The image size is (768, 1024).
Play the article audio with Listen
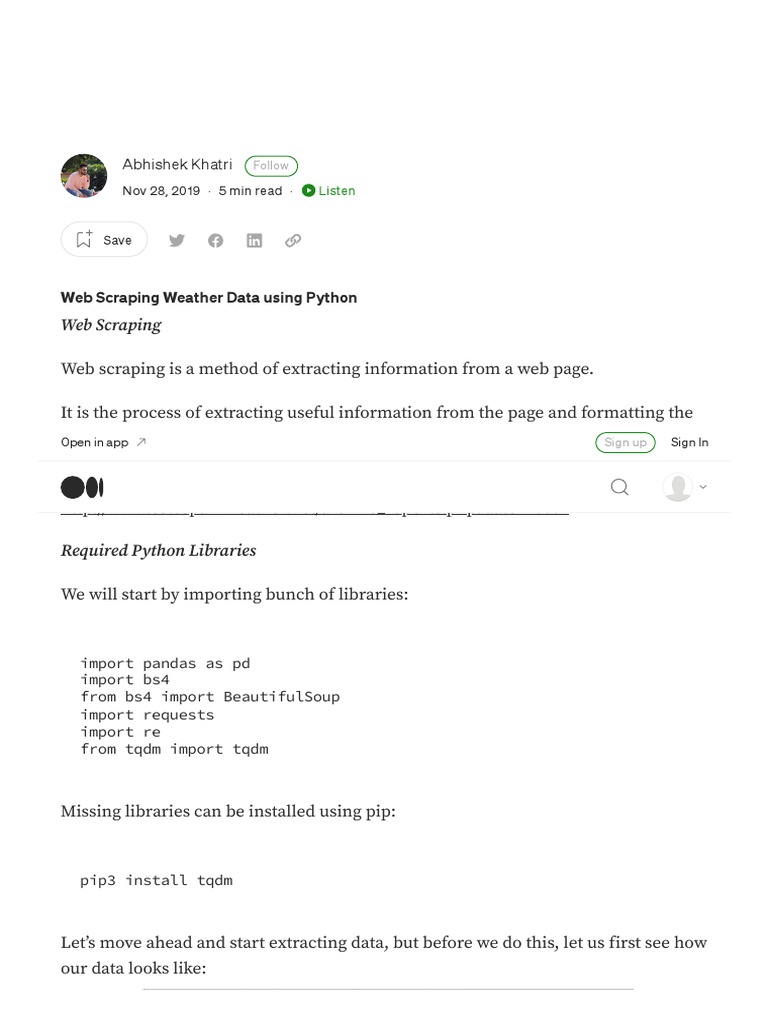point(329,191)
